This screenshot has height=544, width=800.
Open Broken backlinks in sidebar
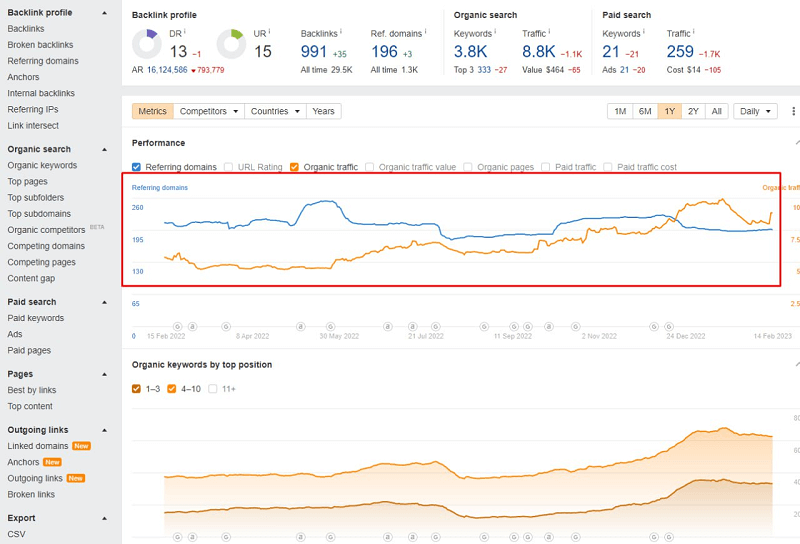coord(40,45)
